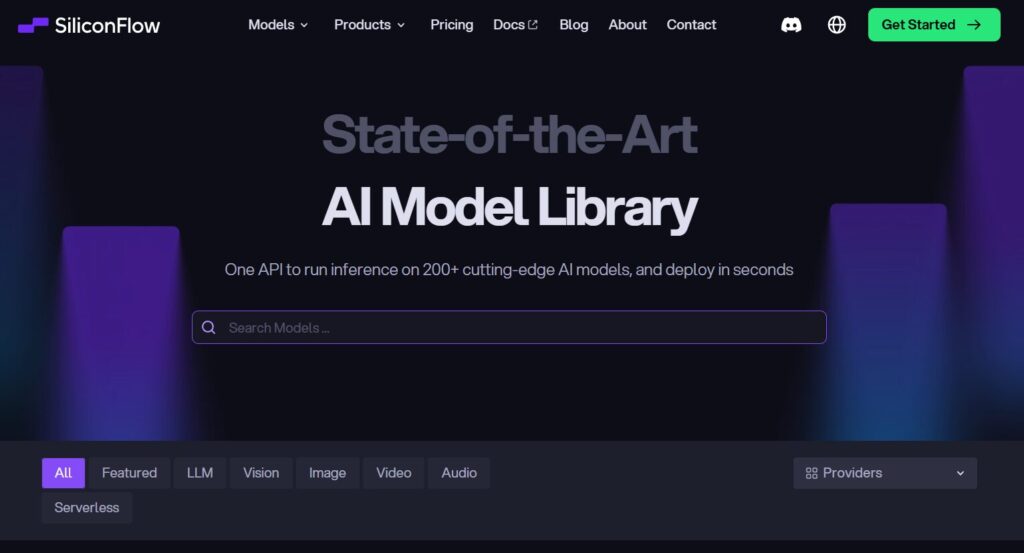Open the Blog link
Viewport: 1024px width, 553px height.
(x=574, y=25)
